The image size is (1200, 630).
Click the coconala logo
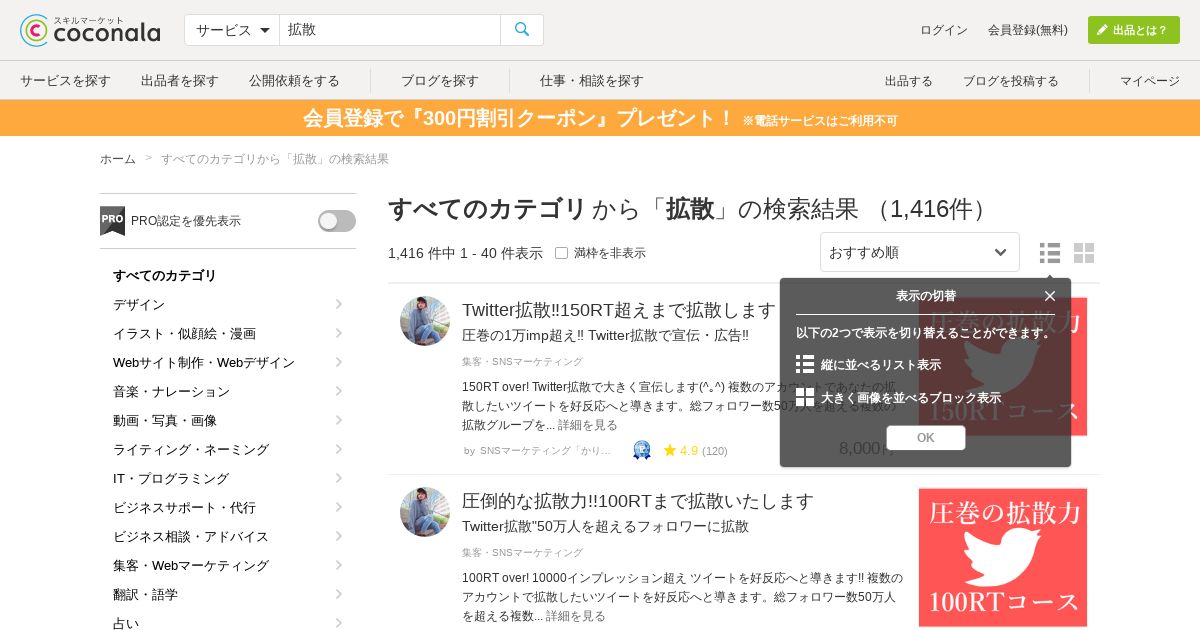coord(90,30)
